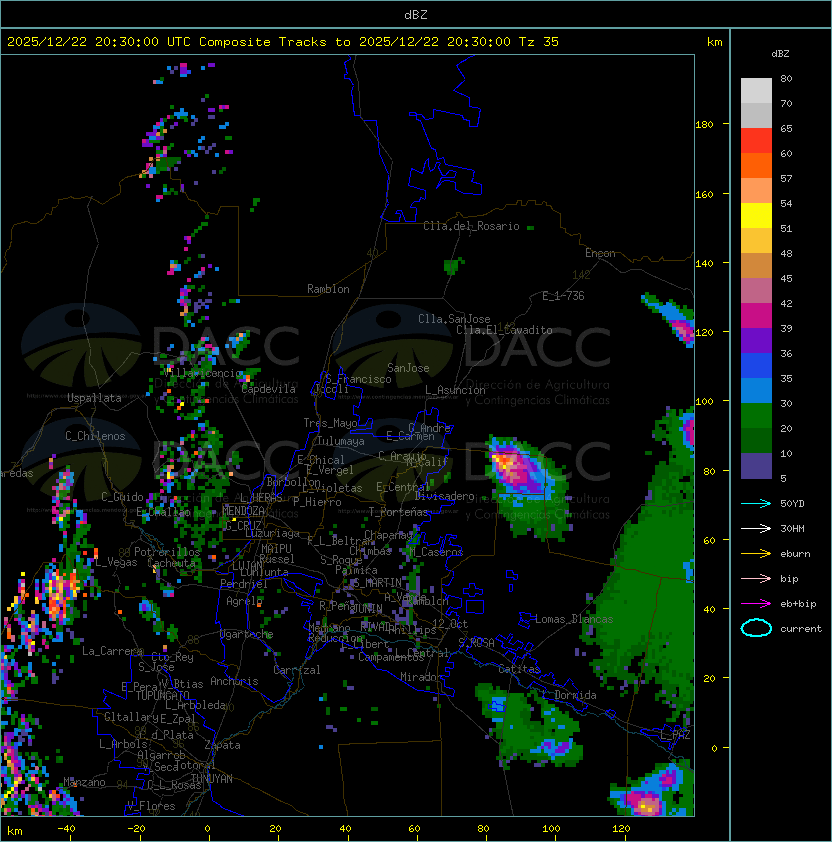
Task: Click the cyan 50YD track arrow in legend
Action: 756,504
